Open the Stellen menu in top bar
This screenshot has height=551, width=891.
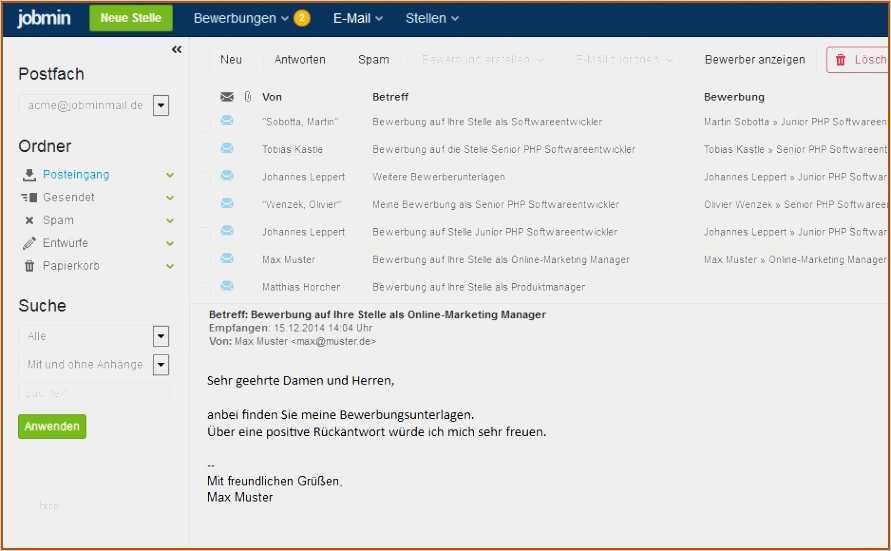click(432, 18)
